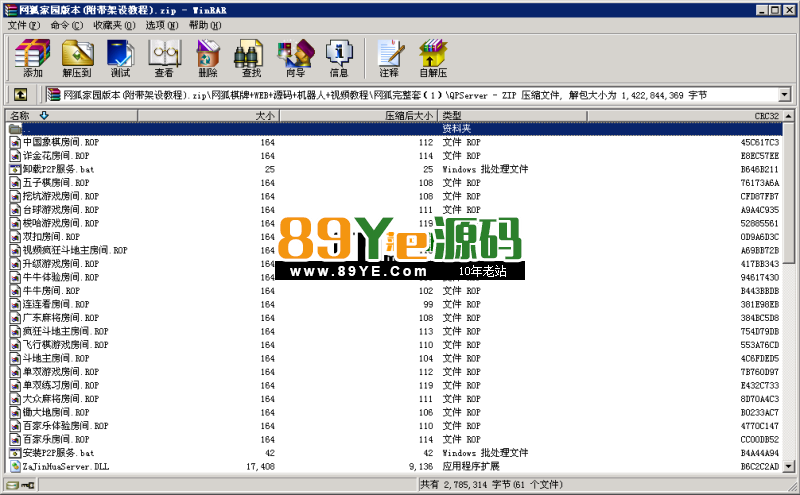Image resolution: width=800 pixels, height=495 pixels.
Task: Click the scrollbar down arrow in file list
Action: [x=788, y=466]
